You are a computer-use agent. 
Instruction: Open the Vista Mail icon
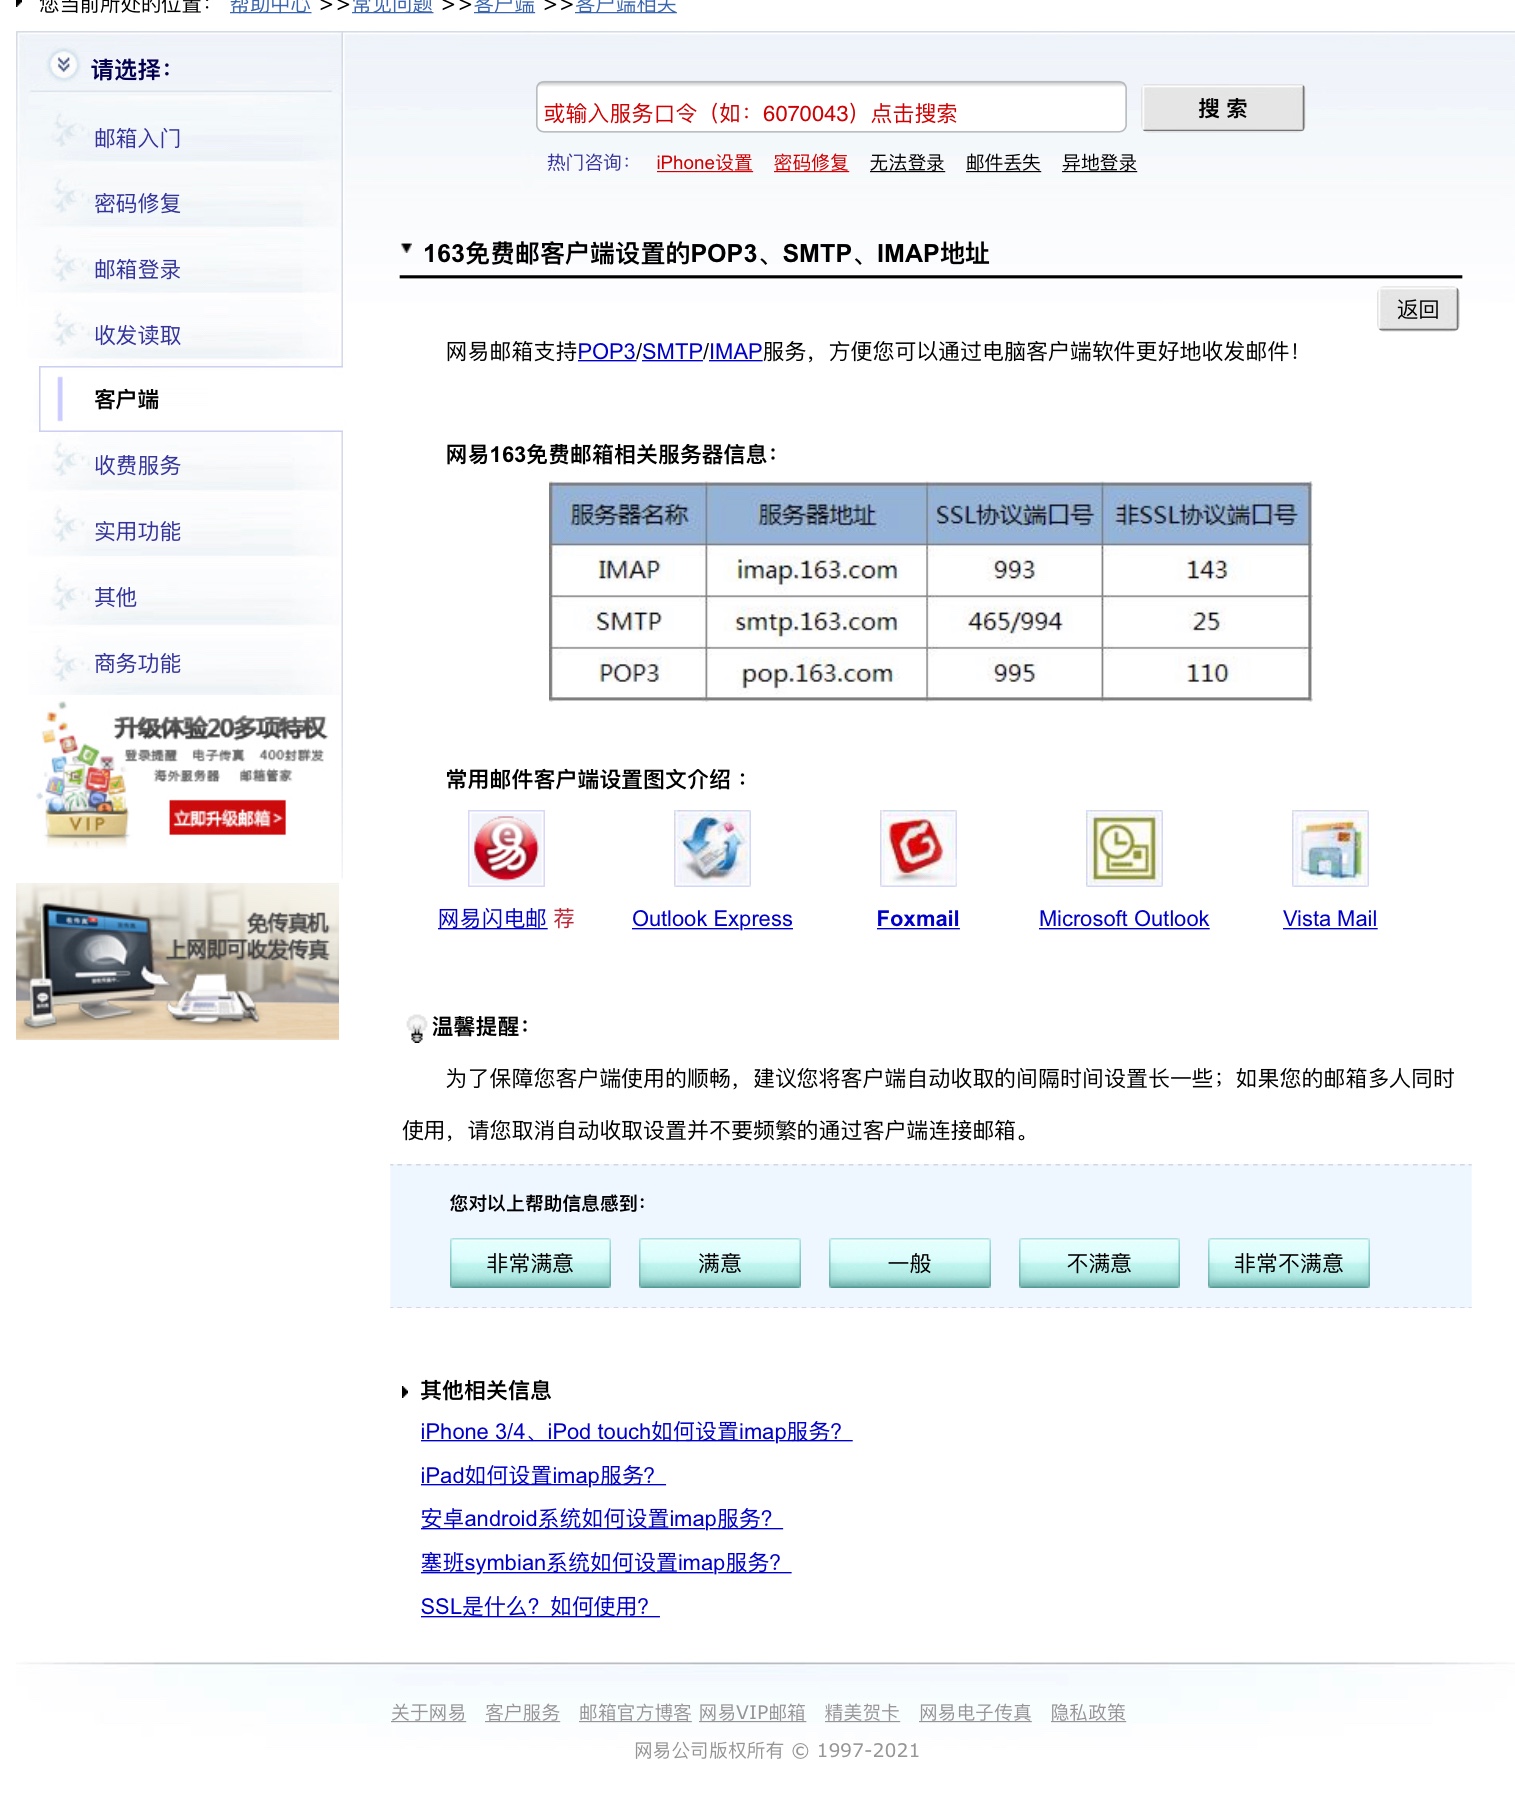1329,848
